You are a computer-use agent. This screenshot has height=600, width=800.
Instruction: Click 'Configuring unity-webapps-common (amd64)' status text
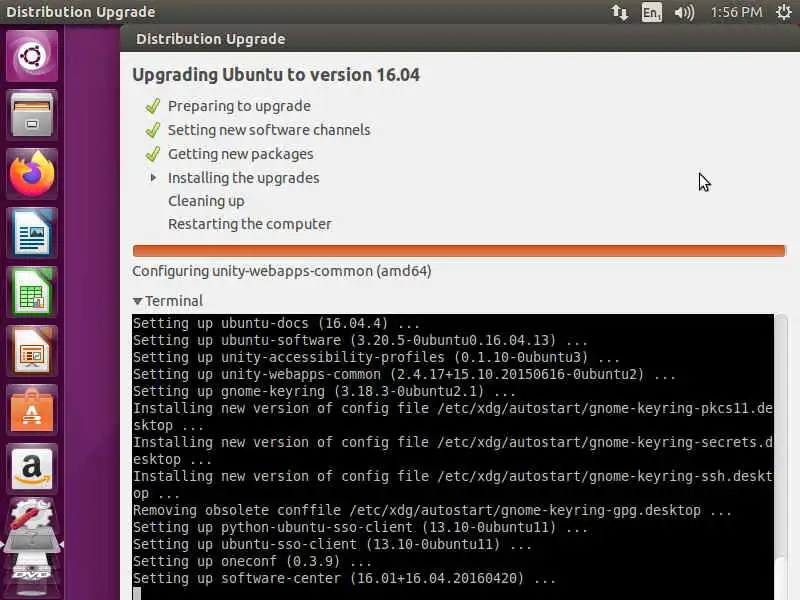pos(282,271)
